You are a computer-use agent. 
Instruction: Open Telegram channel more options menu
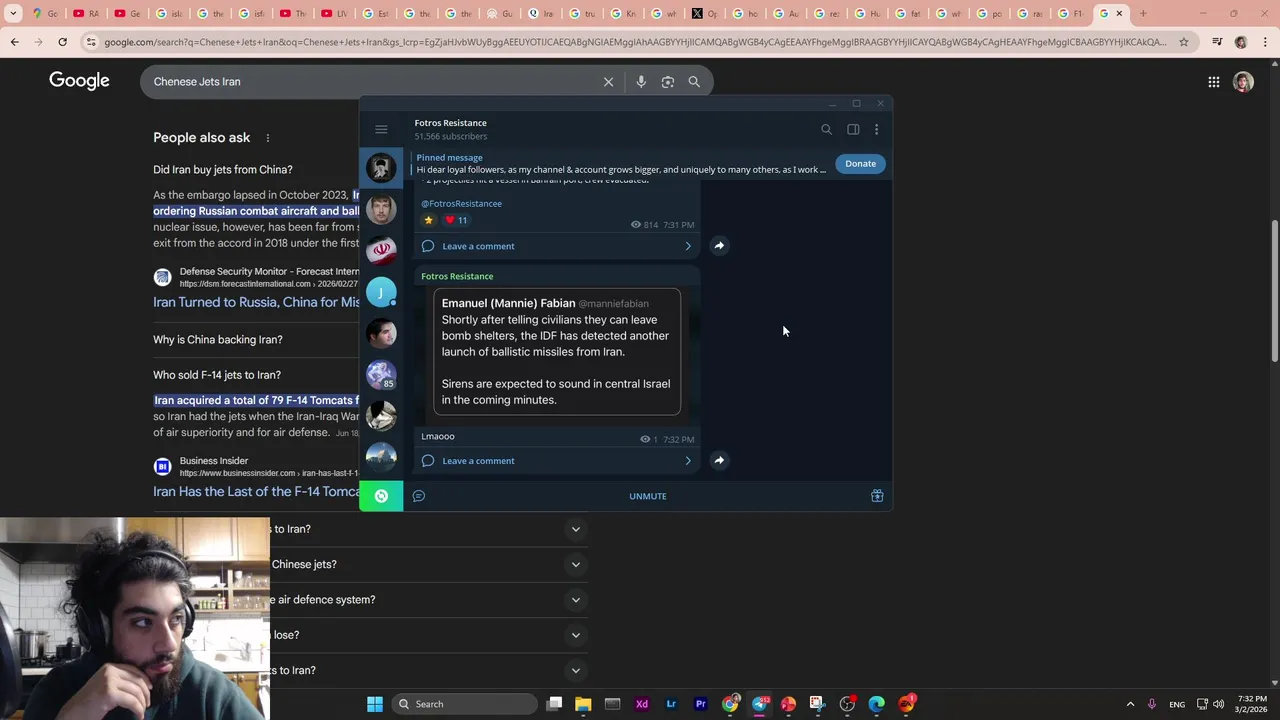pyautogui.click(x=876, y=129)
